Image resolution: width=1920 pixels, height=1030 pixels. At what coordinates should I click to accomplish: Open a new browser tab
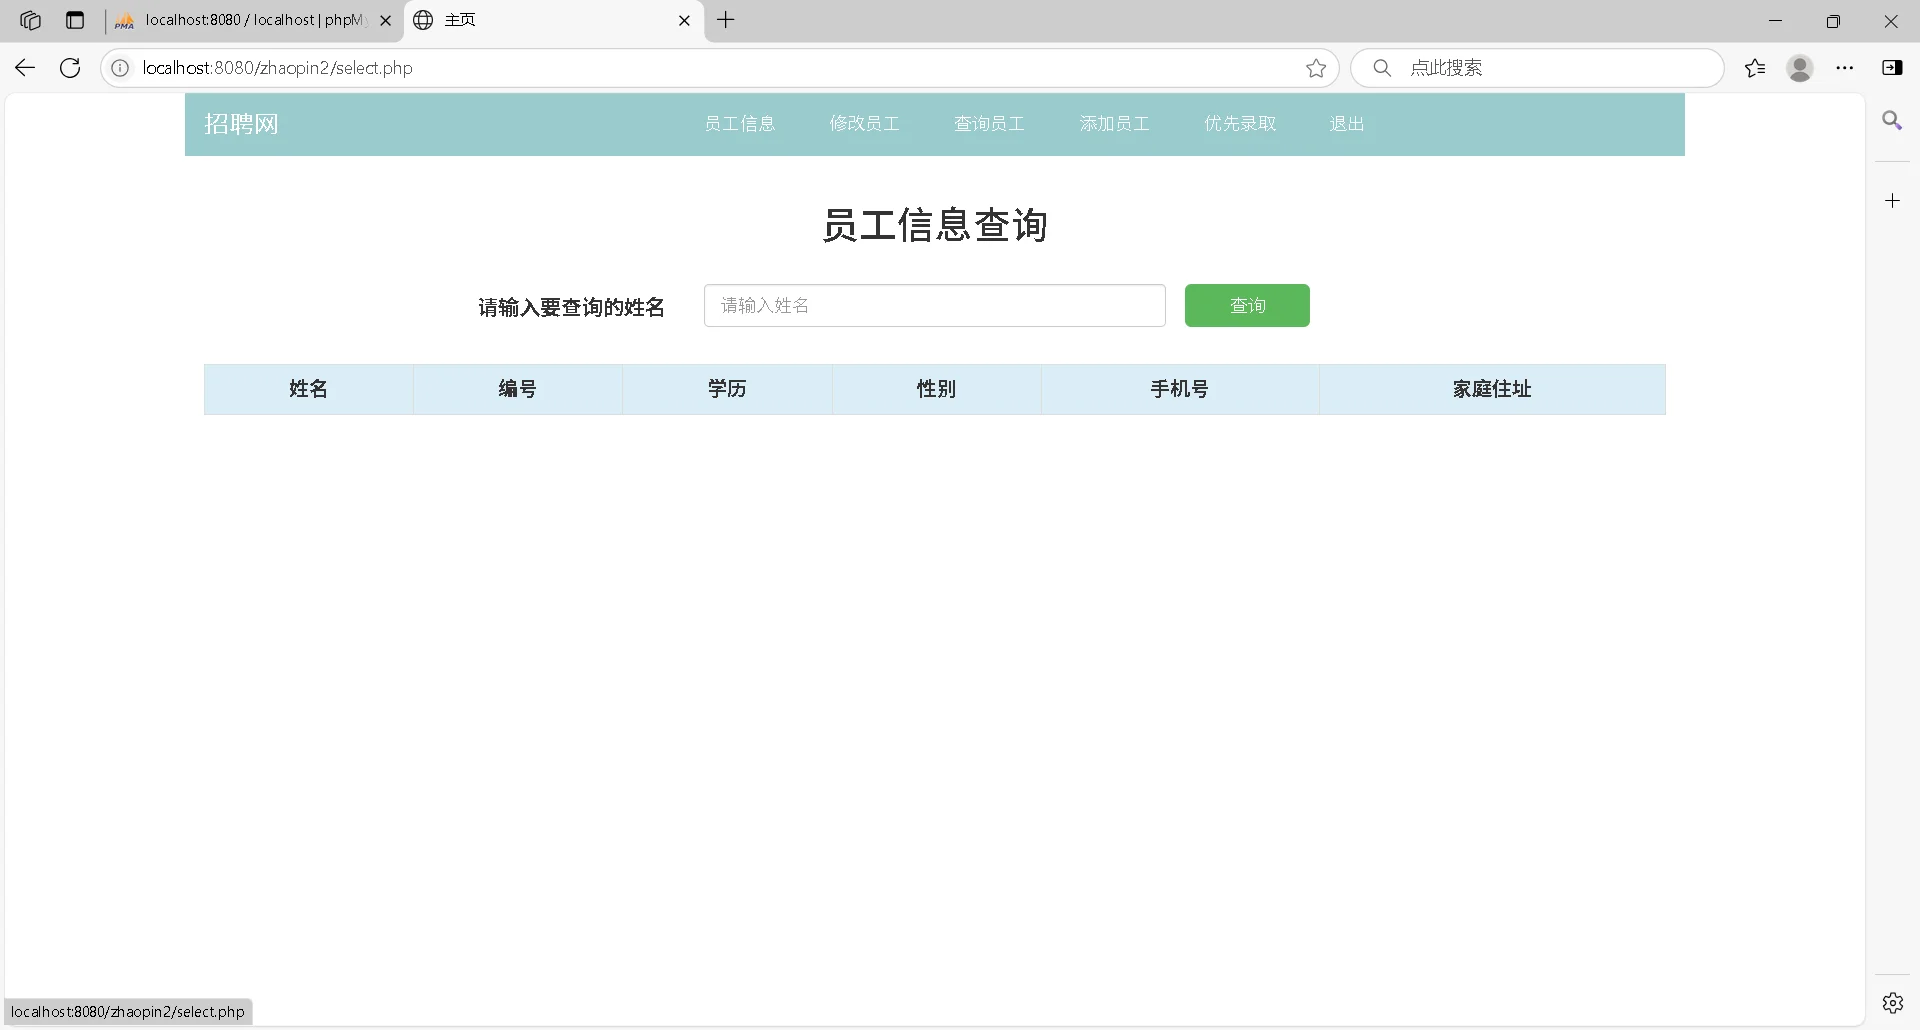coord(726,20)
